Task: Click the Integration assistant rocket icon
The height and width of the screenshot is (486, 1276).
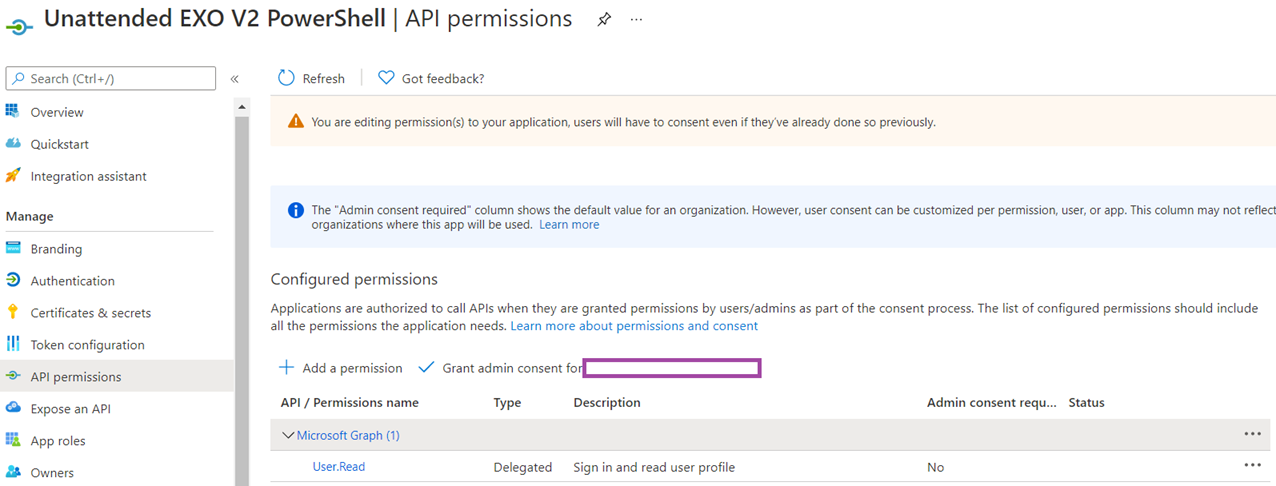Action: 13,176
